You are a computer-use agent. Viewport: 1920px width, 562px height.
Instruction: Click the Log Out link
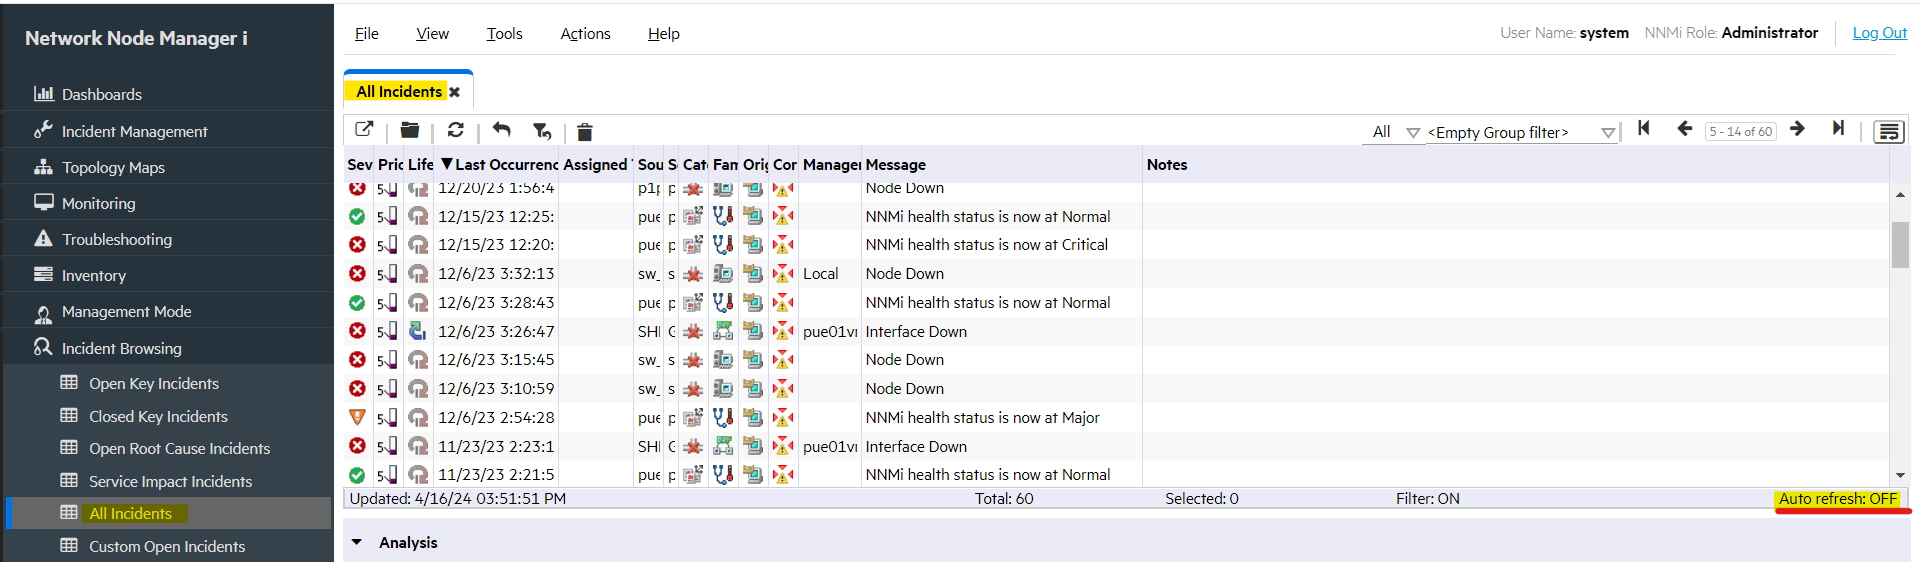tap(1879, 33)
